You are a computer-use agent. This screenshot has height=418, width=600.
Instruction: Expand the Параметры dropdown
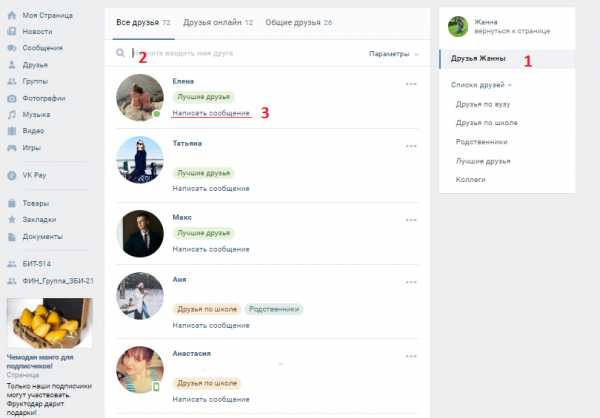394,54
